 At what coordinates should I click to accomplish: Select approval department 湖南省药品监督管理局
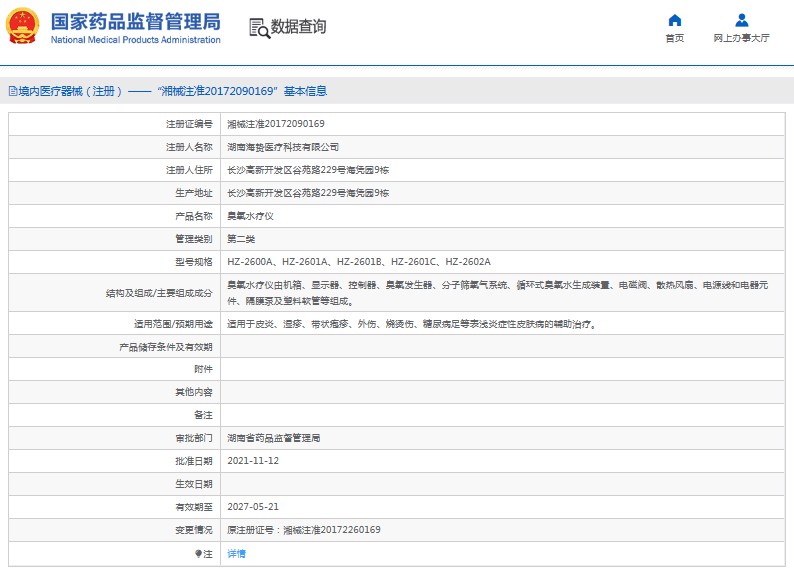[x=273, y=438]
